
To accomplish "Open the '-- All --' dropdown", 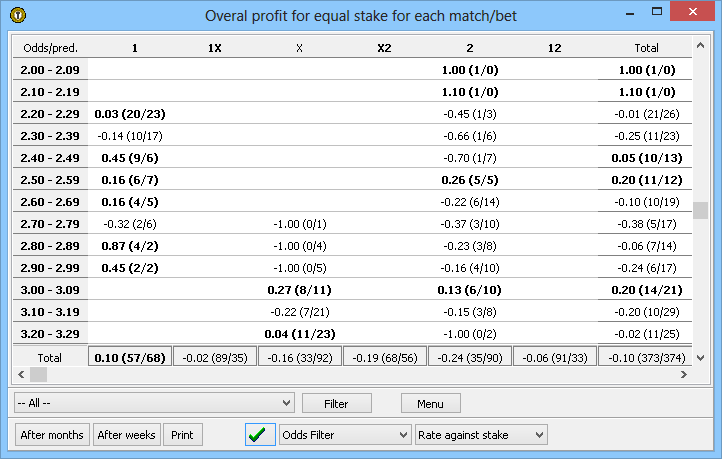I will pyautogui.click(x=153, y=403).
